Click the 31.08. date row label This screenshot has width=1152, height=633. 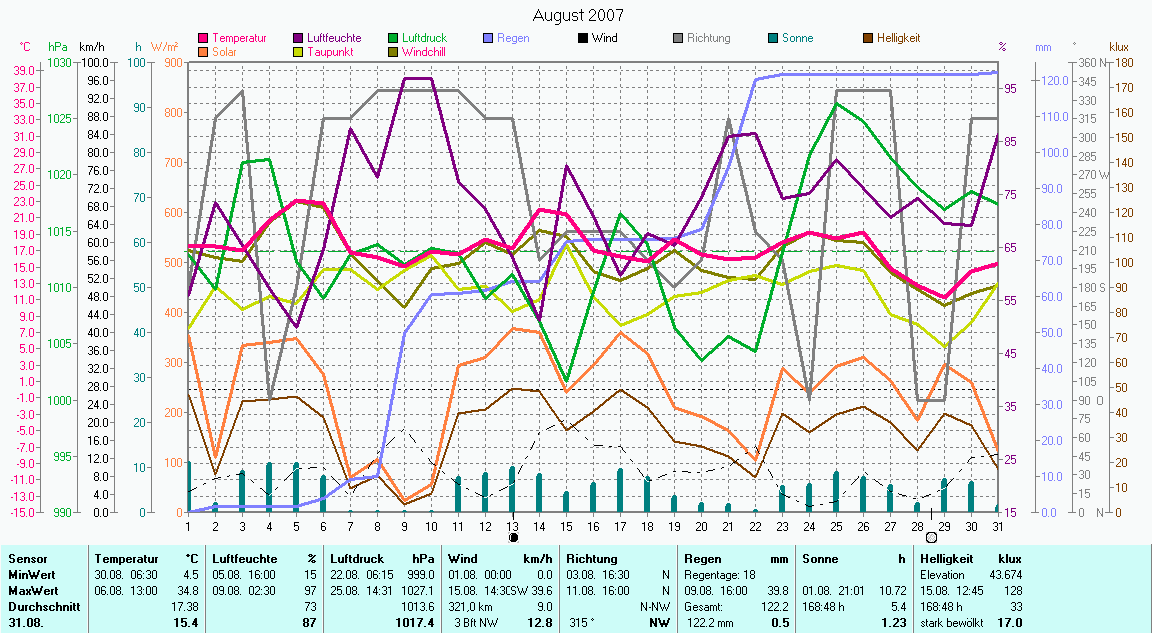[x=27, y=622]
